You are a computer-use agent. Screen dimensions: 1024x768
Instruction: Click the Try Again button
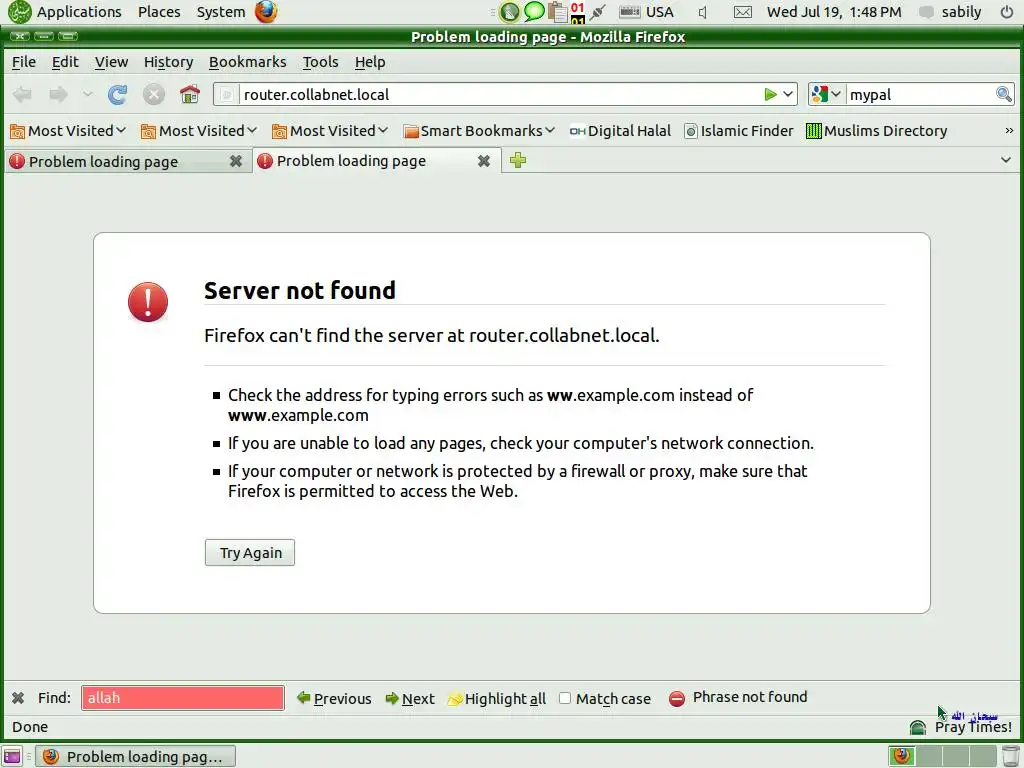[x=250, y=552]
